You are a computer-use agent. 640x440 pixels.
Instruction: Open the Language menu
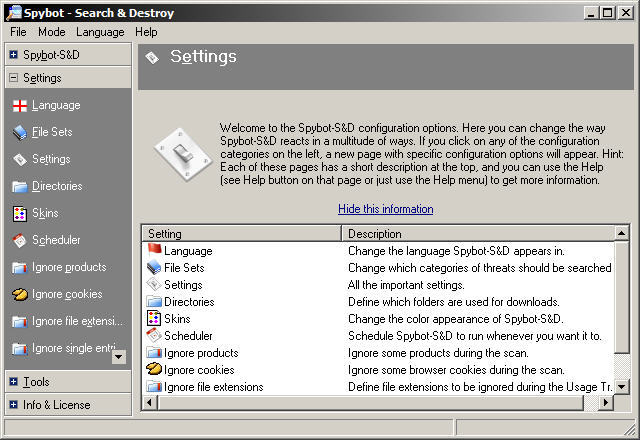[x=100, y=32]
